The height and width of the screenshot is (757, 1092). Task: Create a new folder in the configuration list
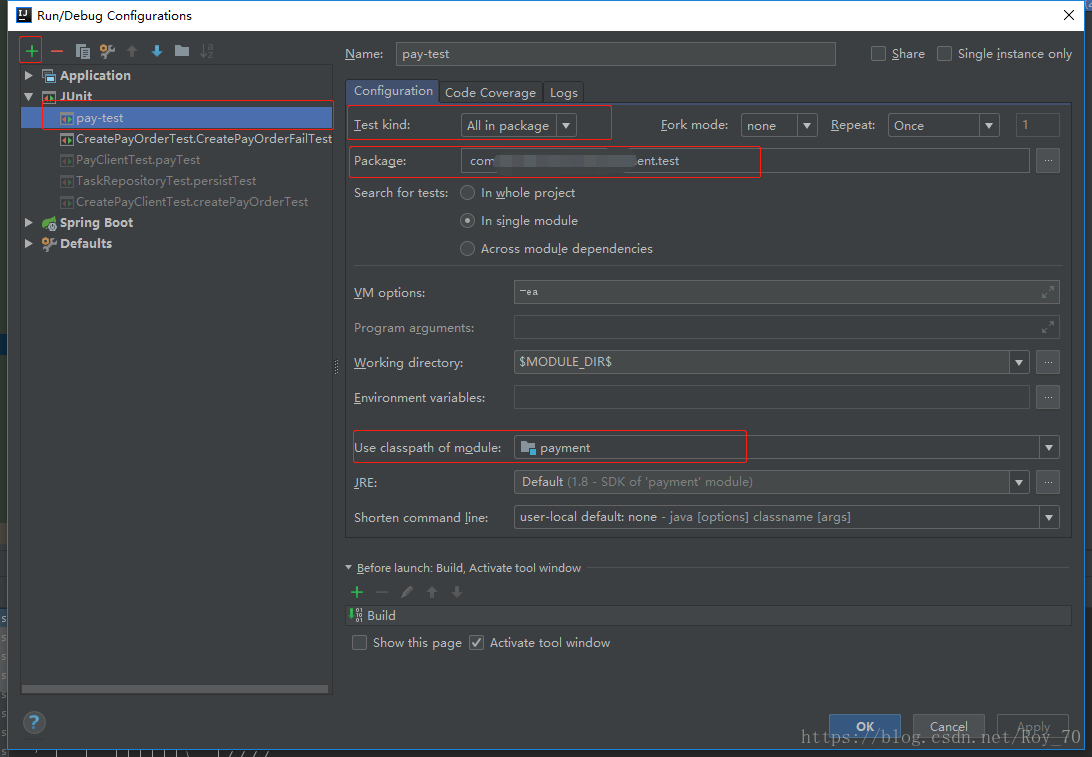[182, 51]
